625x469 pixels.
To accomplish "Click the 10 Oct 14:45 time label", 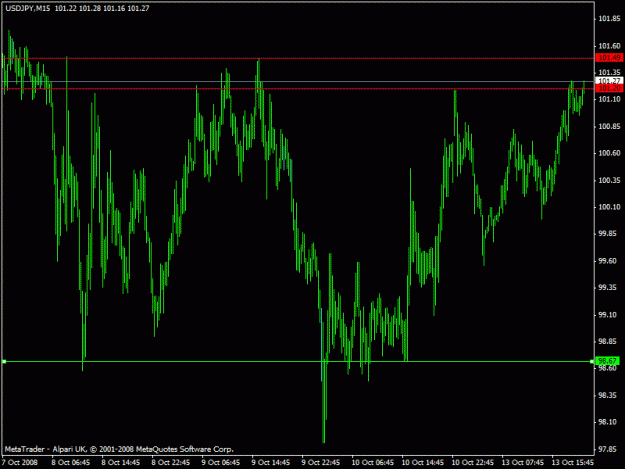I will [423, 462].
